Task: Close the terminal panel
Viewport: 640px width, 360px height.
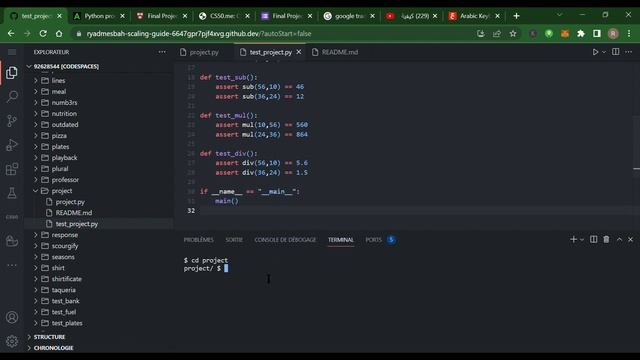Action: (x=631, y=240)
